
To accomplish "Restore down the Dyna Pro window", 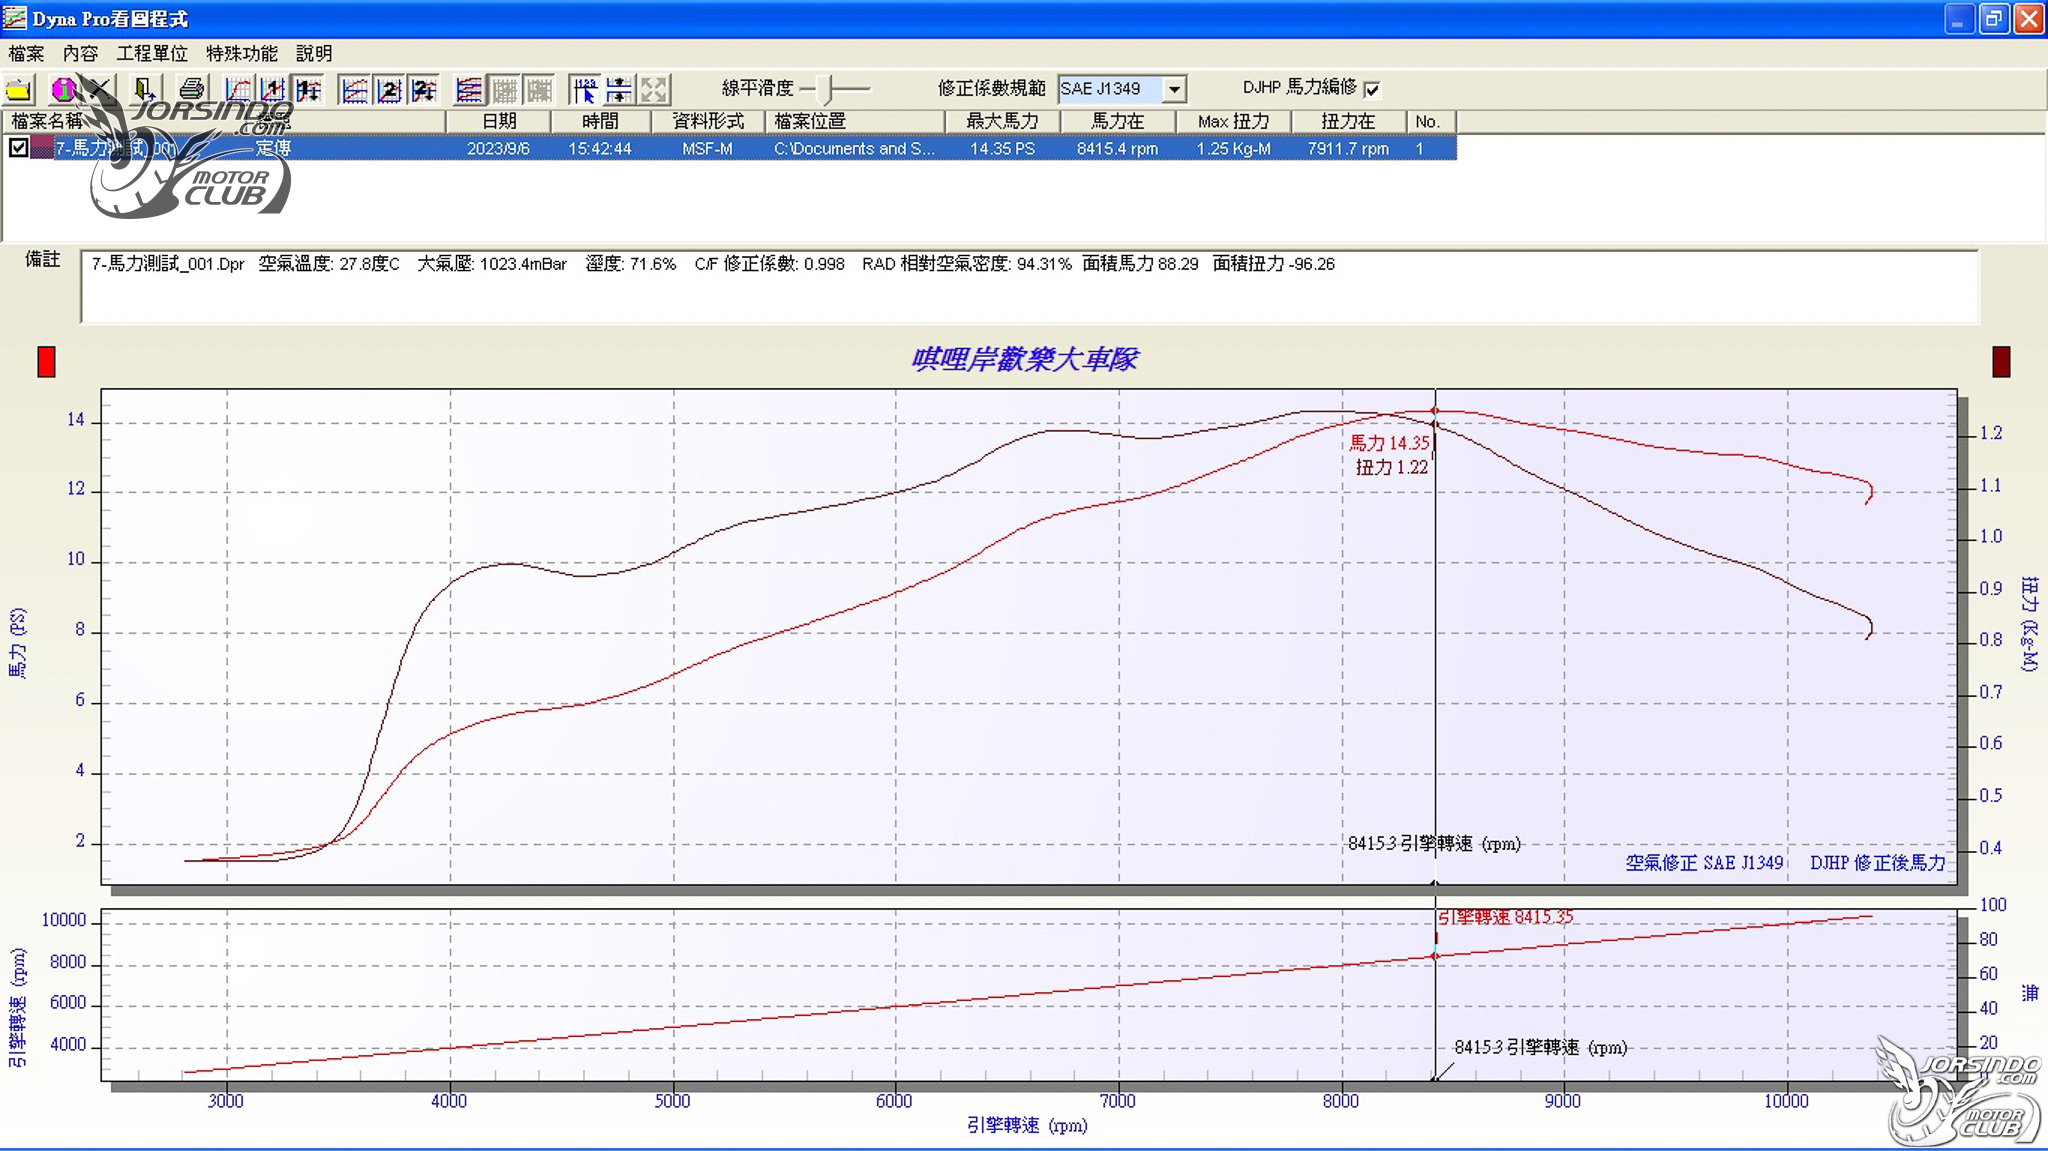I will (x=1993, y=18).
